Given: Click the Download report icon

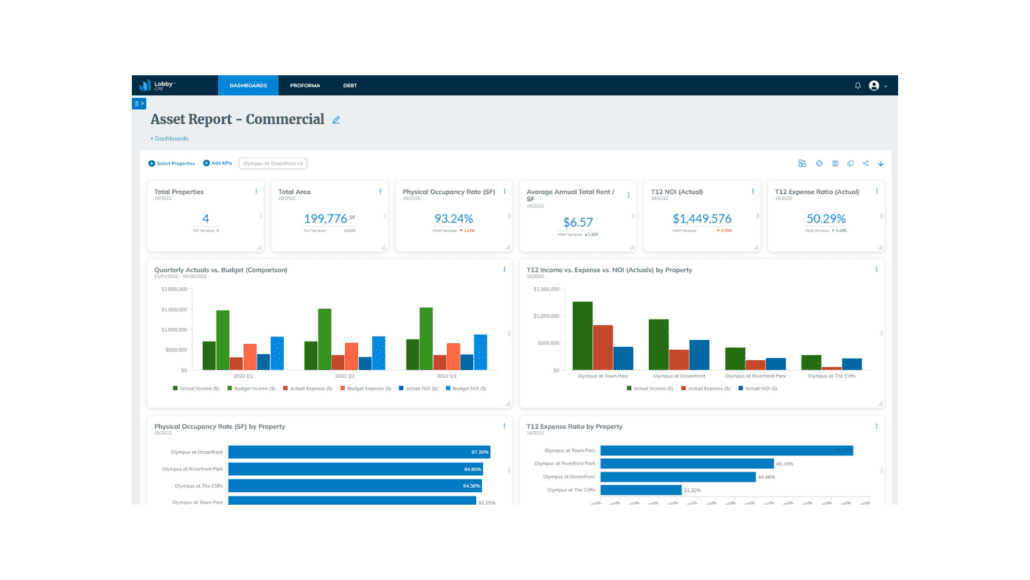Looking at the screenshot, I should 880,163.
